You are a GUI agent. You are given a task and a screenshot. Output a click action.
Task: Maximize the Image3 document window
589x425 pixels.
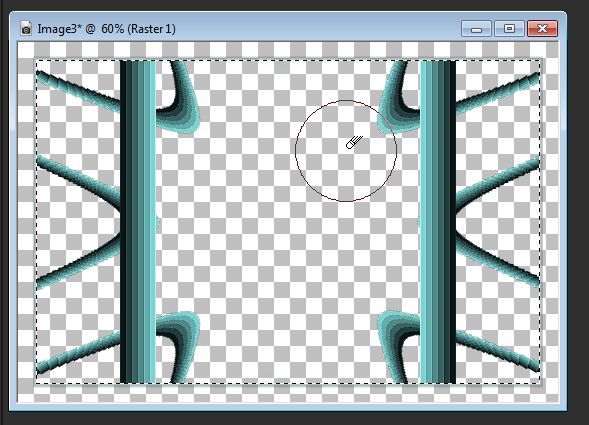point(509,29)
